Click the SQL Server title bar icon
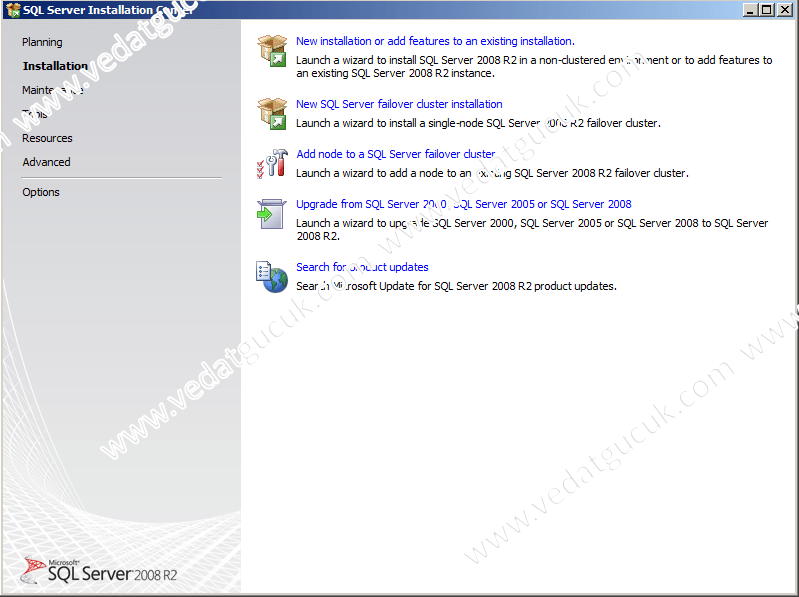Image resolution: width=799 pixels, height=597 pixels. tap(13, 10)
